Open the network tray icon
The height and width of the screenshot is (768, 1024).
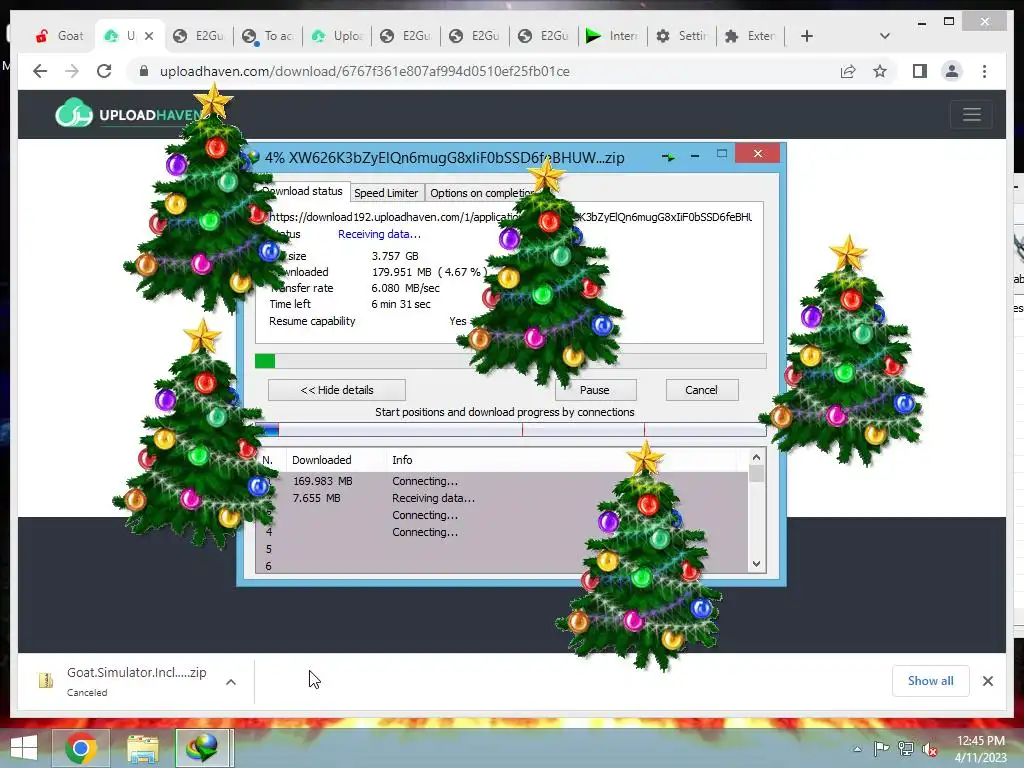906,748
